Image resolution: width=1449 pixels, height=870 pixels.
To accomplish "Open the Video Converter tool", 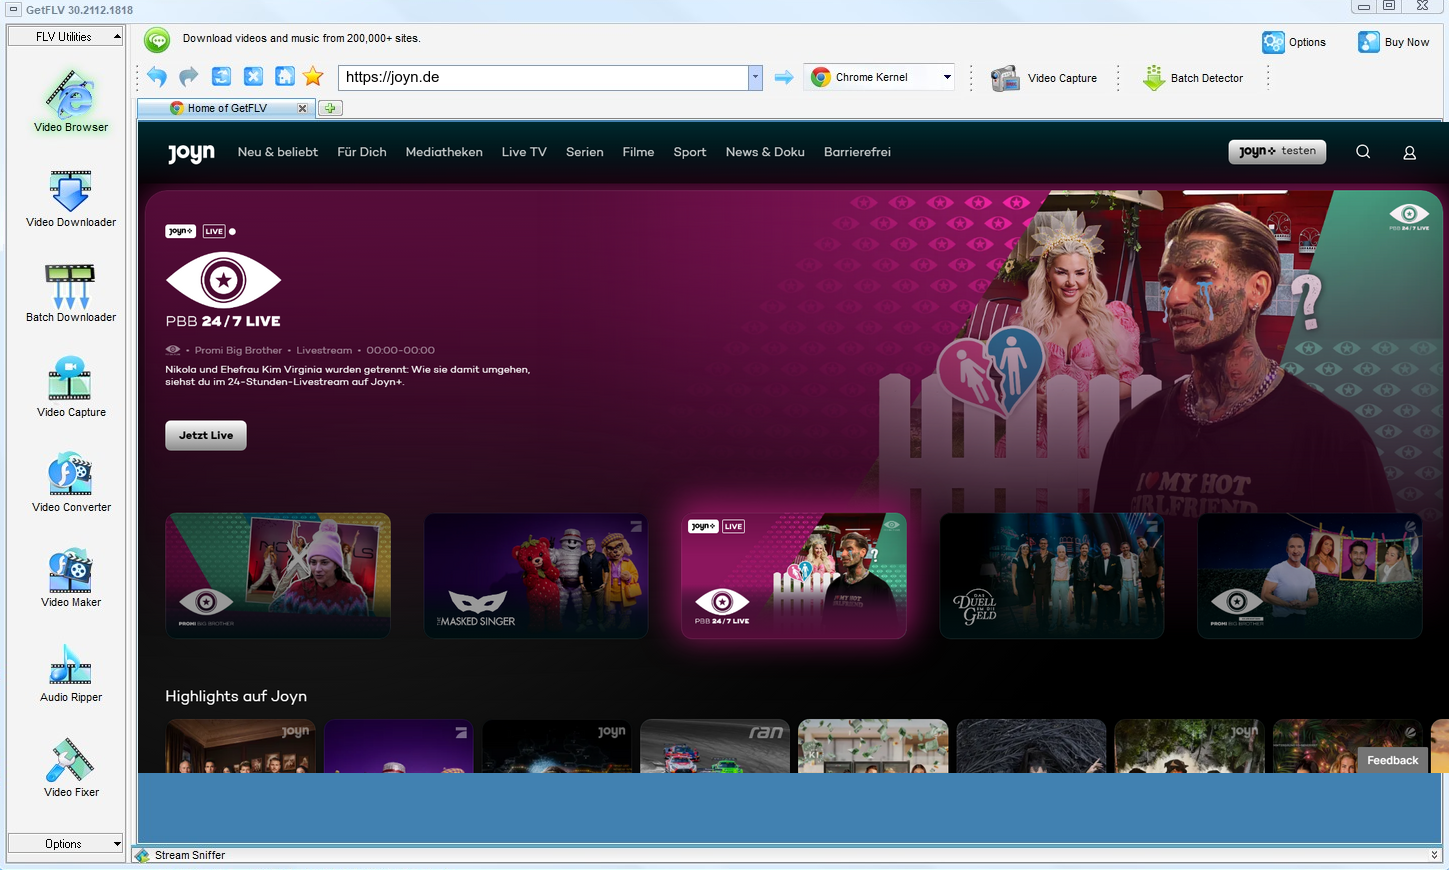I will pos(71,483).
